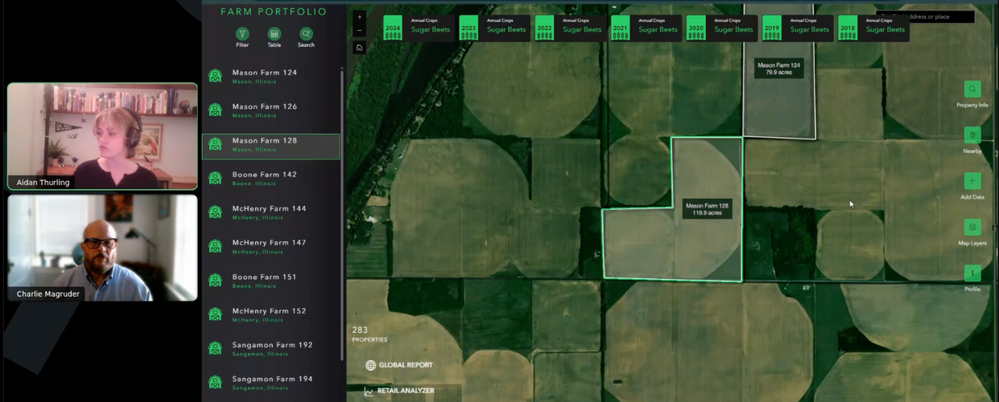Click the Mason Farm 128 map label
This screenshot has width=999, height=402.
(x=707, y=209)
